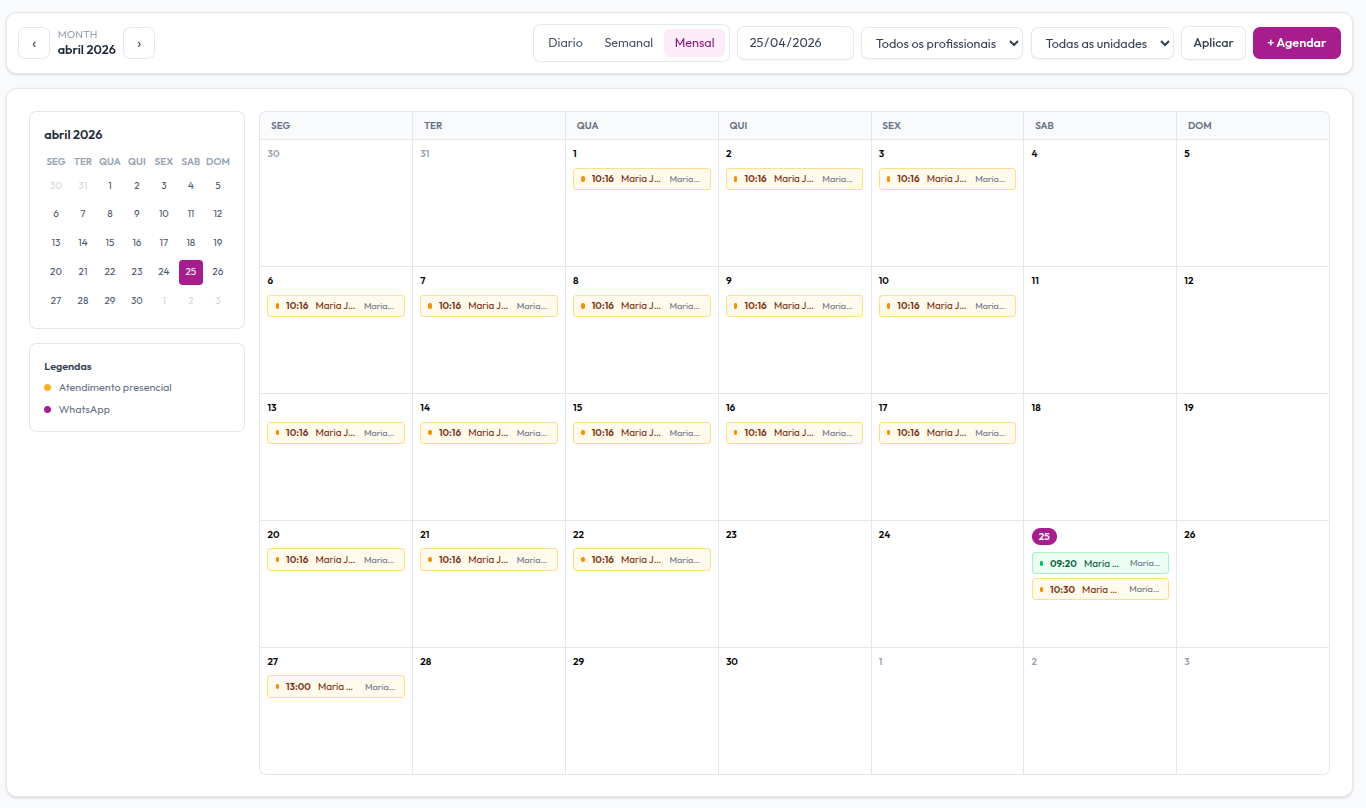
Task: Open the 10:16 appointment on day 22
Action: 641,560
